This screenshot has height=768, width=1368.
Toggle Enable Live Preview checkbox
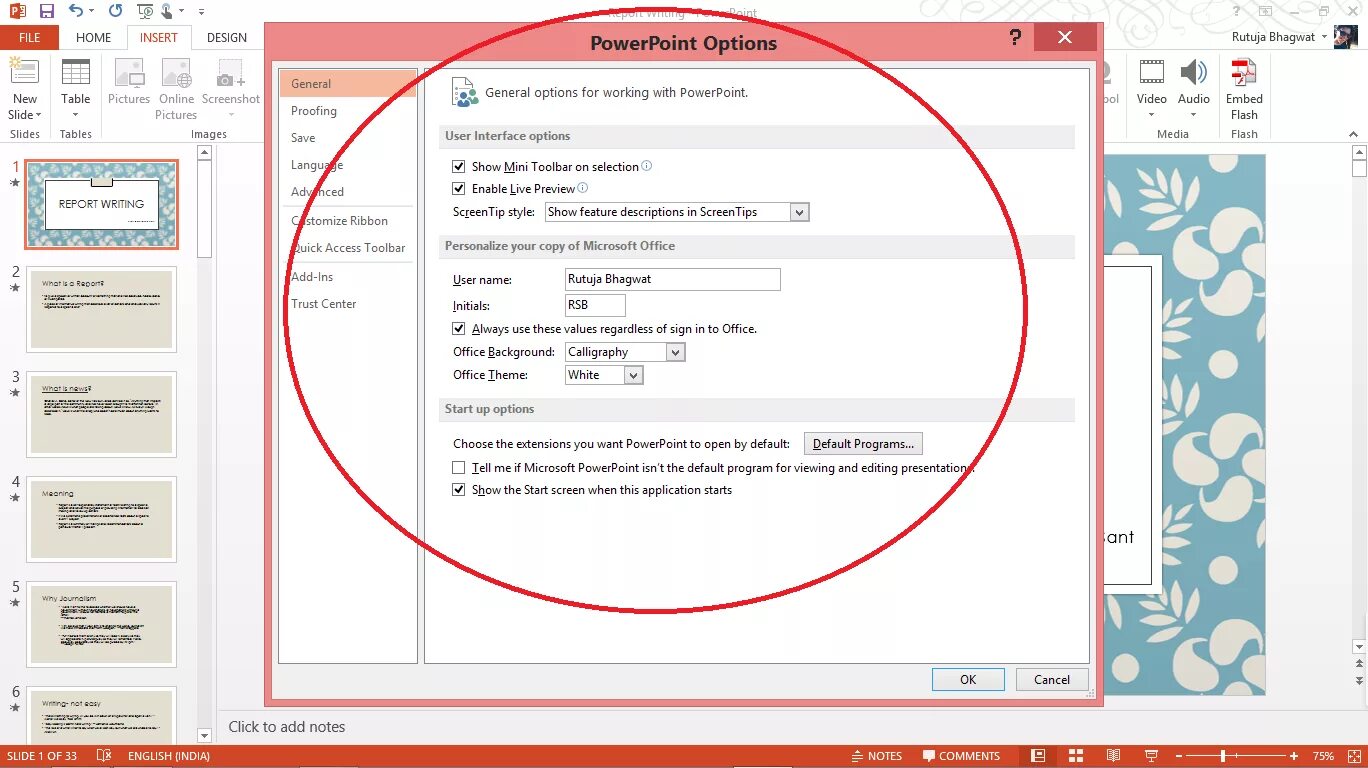coord(459,189)
